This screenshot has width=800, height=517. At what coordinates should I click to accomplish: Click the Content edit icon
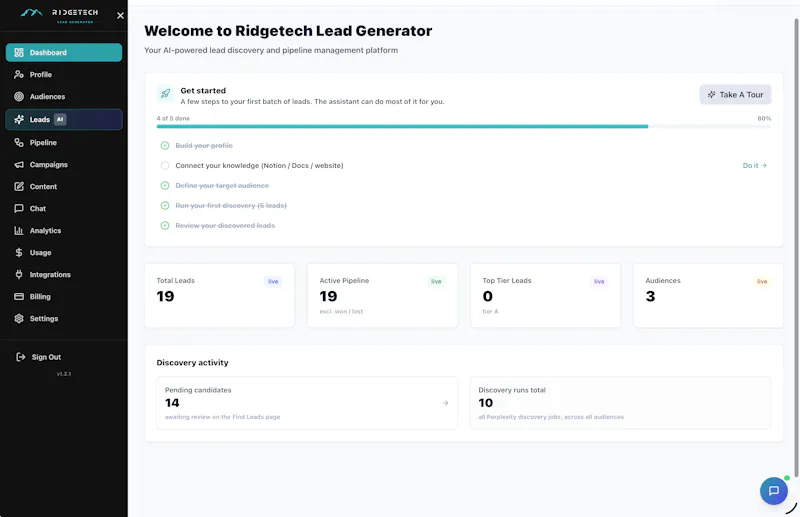coord(19,186)
